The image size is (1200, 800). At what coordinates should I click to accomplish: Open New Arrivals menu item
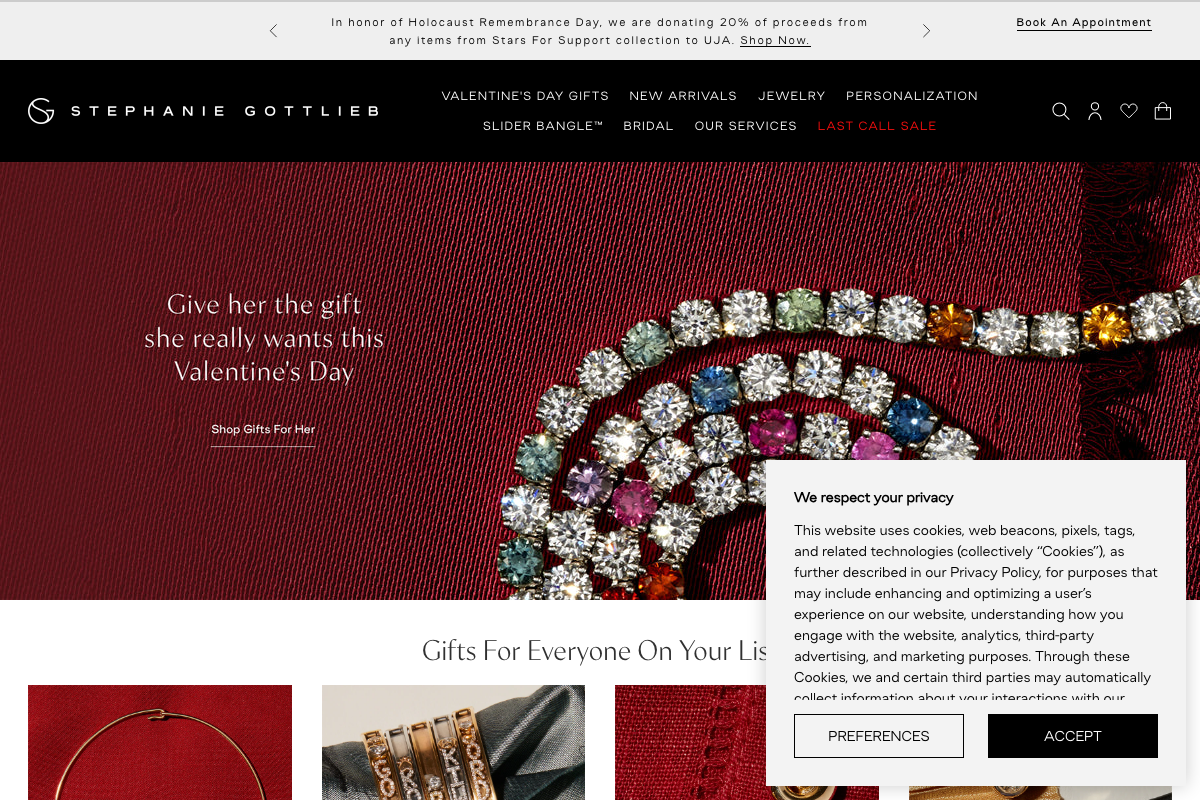click(x=683, y=96)
